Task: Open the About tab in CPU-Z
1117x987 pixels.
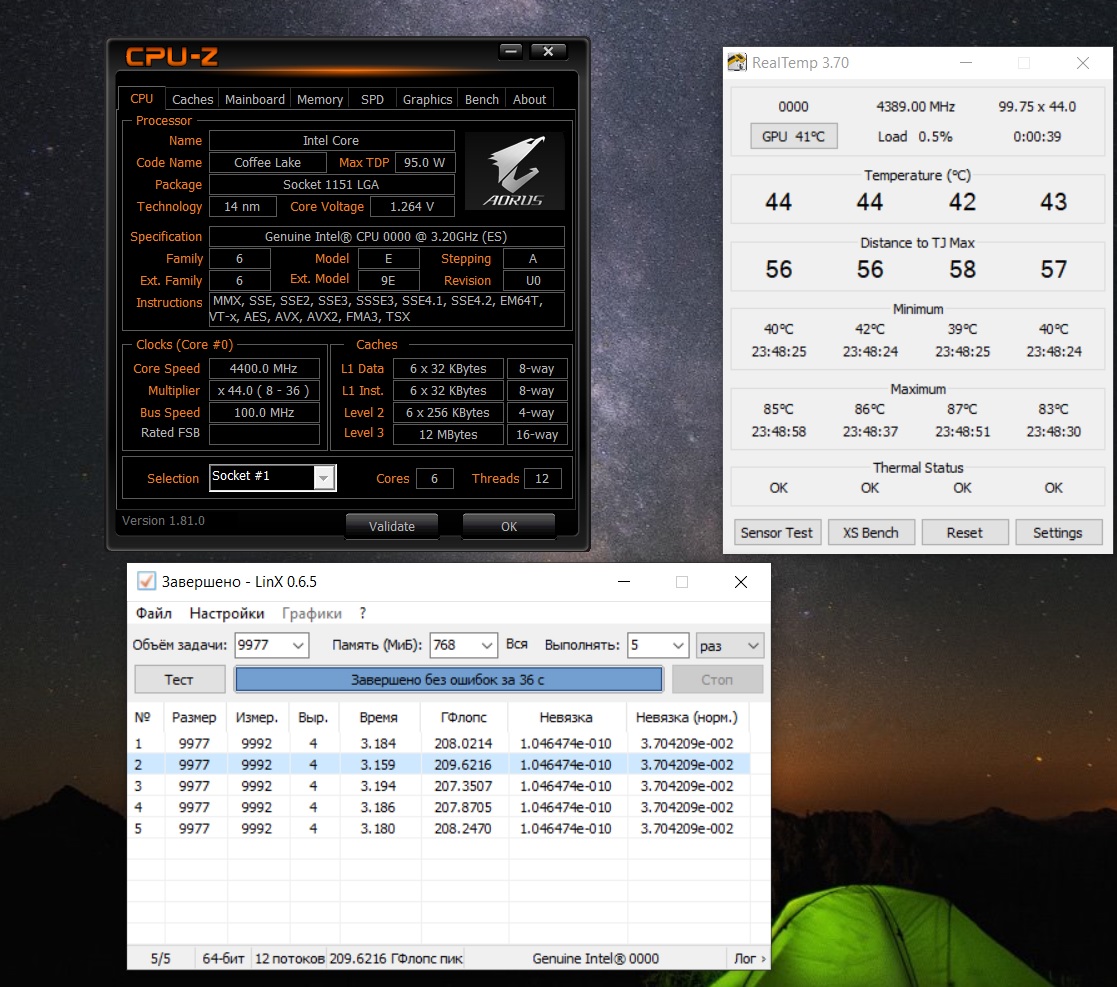Action: tap(529, 100)
